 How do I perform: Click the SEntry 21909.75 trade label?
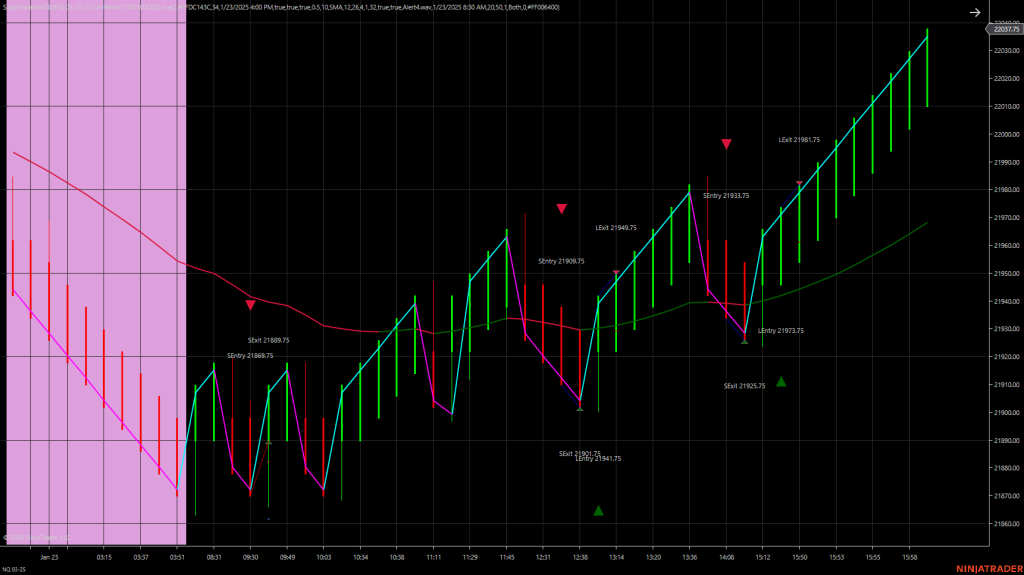click(561, 261)
